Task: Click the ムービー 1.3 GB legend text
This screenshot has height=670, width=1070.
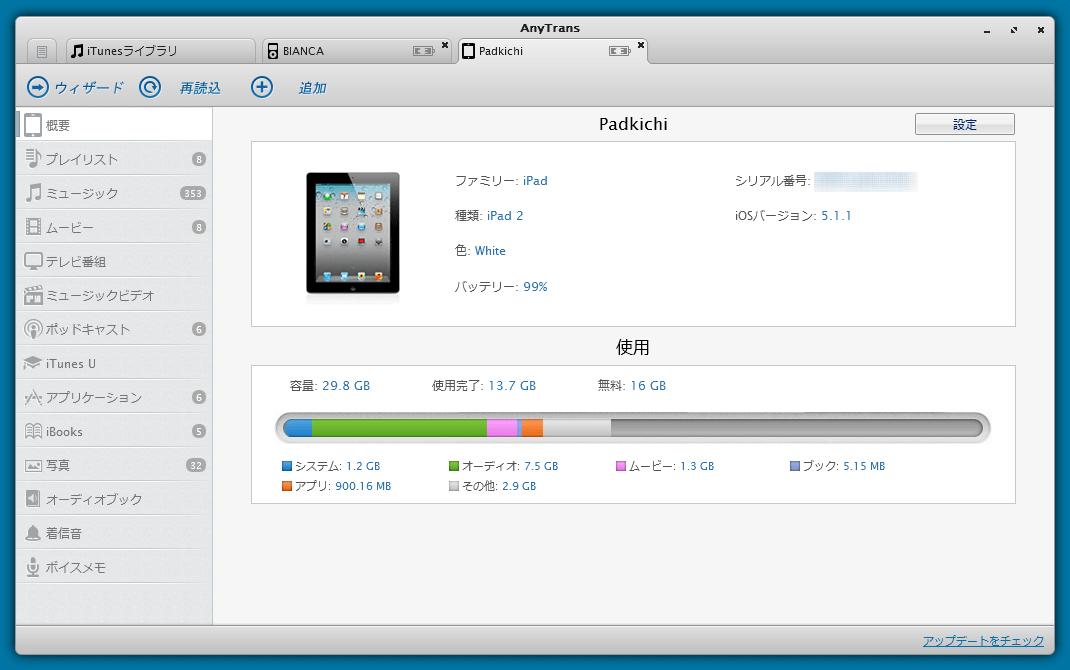Action: 671,466
